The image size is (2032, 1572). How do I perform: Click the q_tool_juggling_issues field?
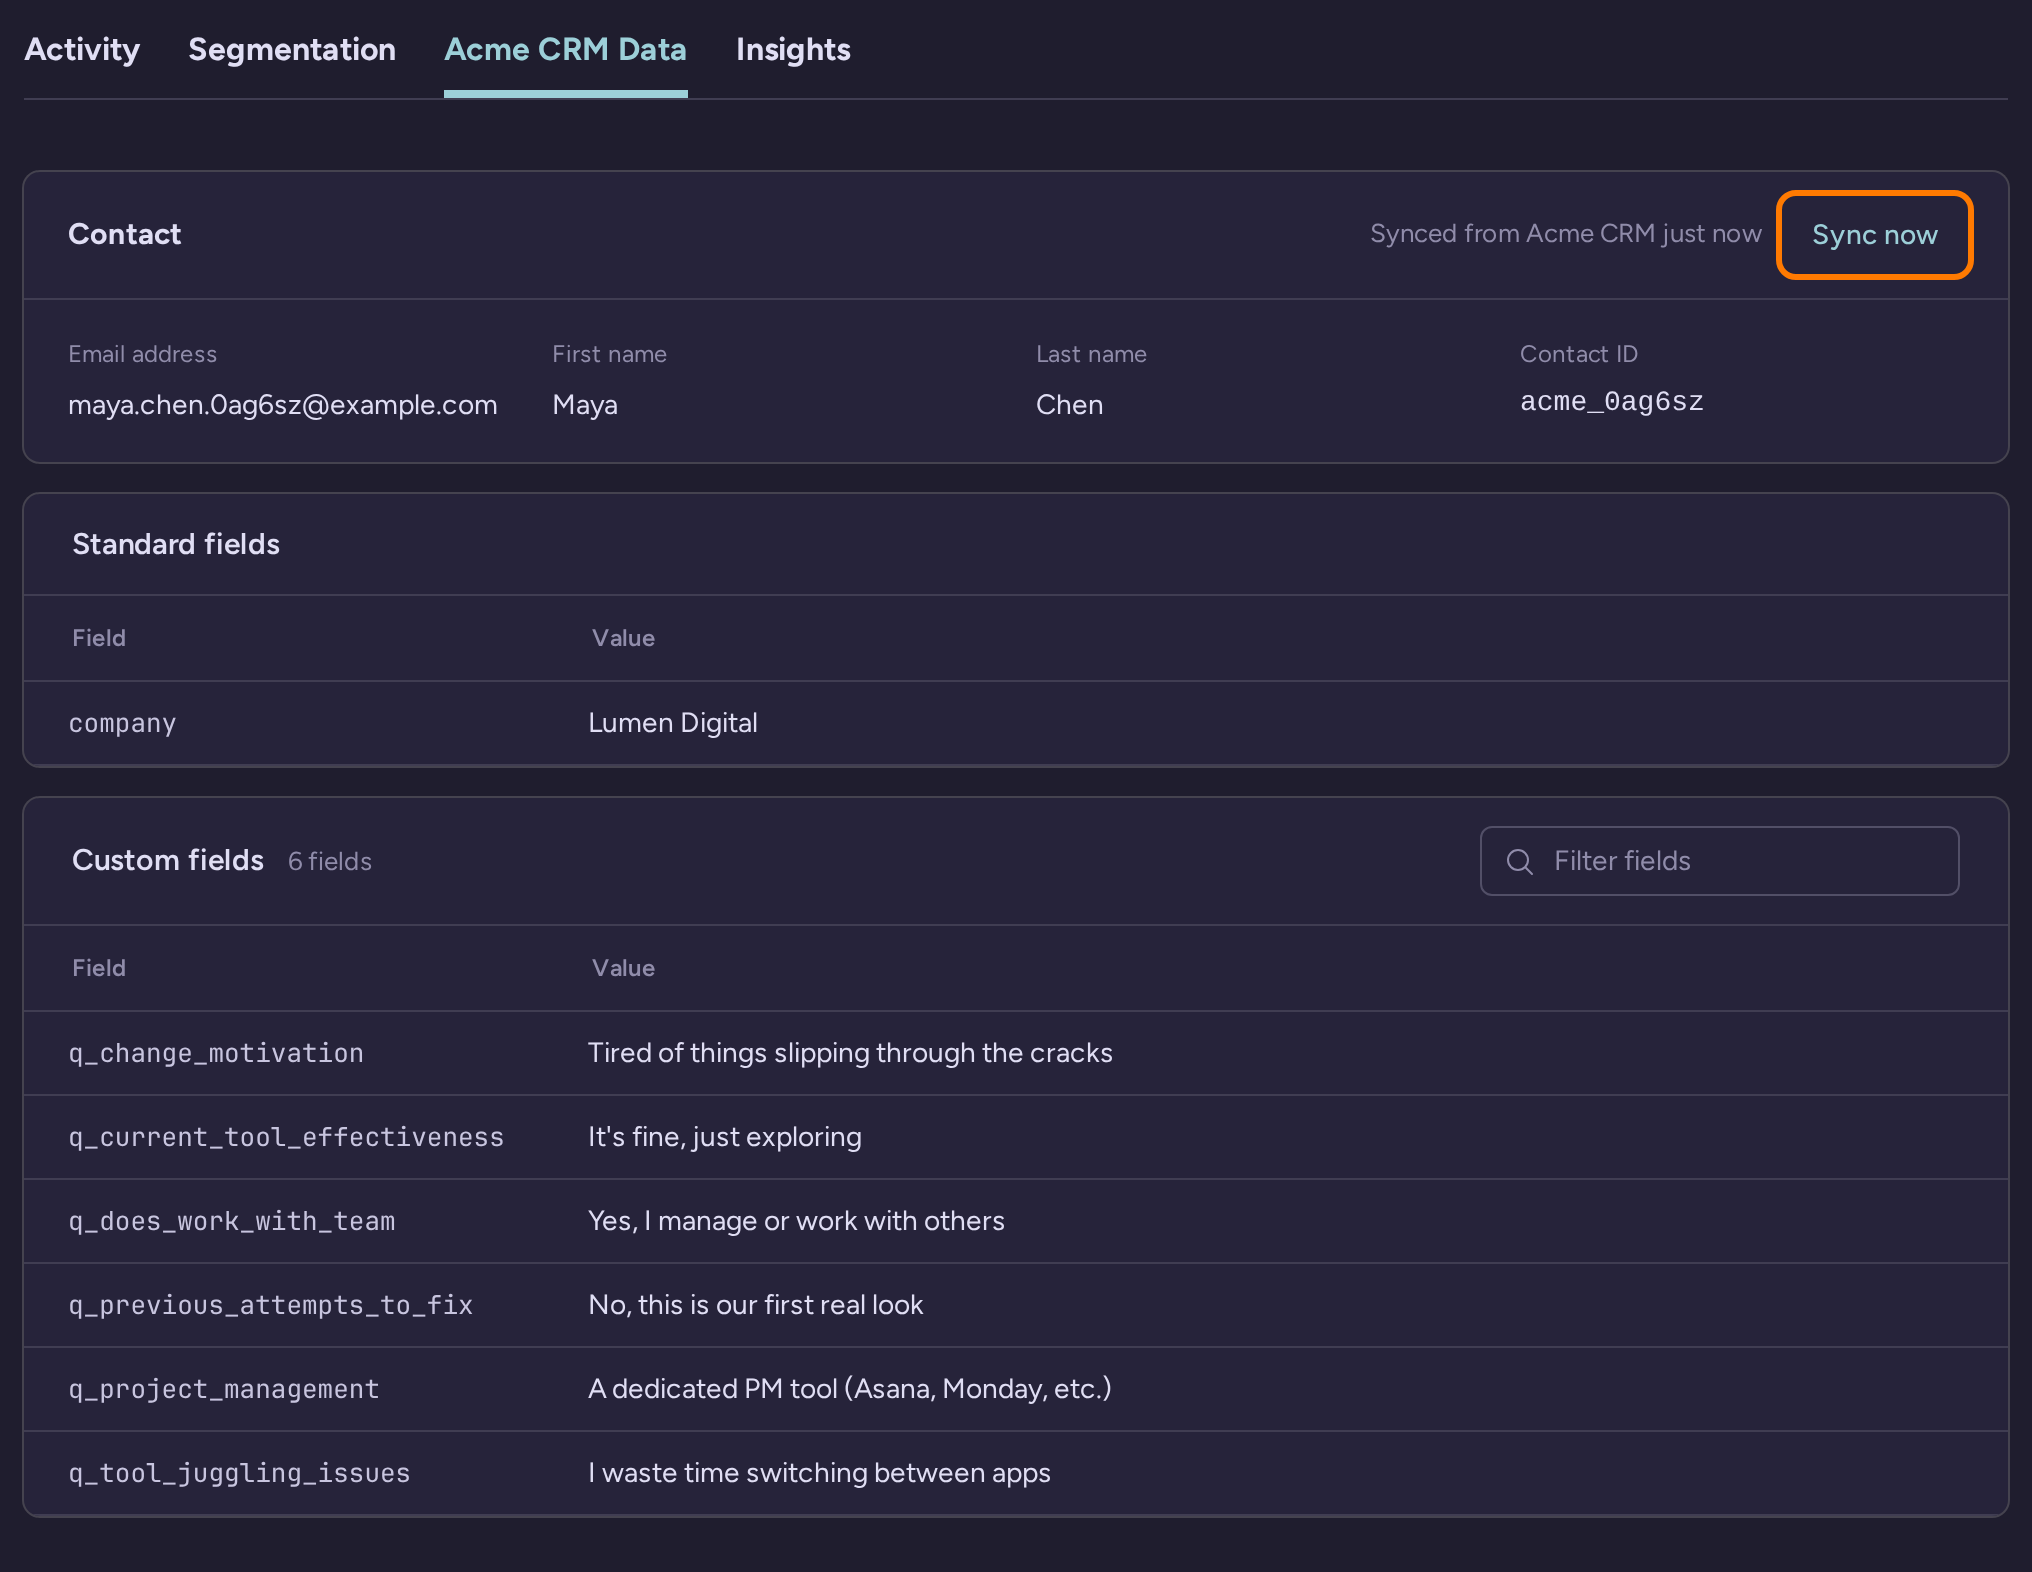tap(239, 1473)
